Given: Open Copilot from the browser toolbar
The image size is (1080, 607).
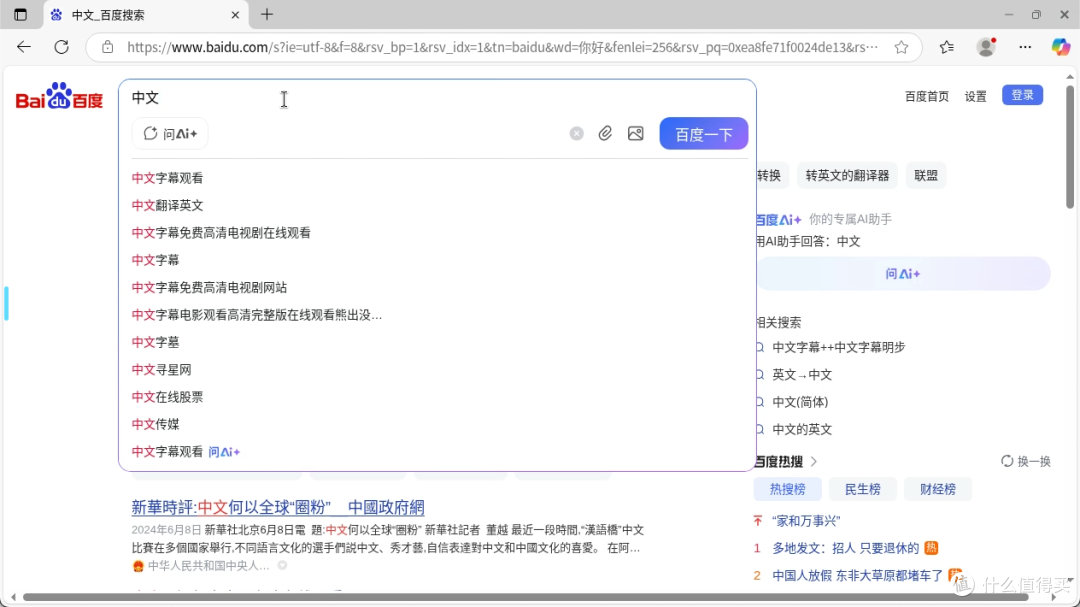Looking at the screenshot, I should tap(1061, 46).
